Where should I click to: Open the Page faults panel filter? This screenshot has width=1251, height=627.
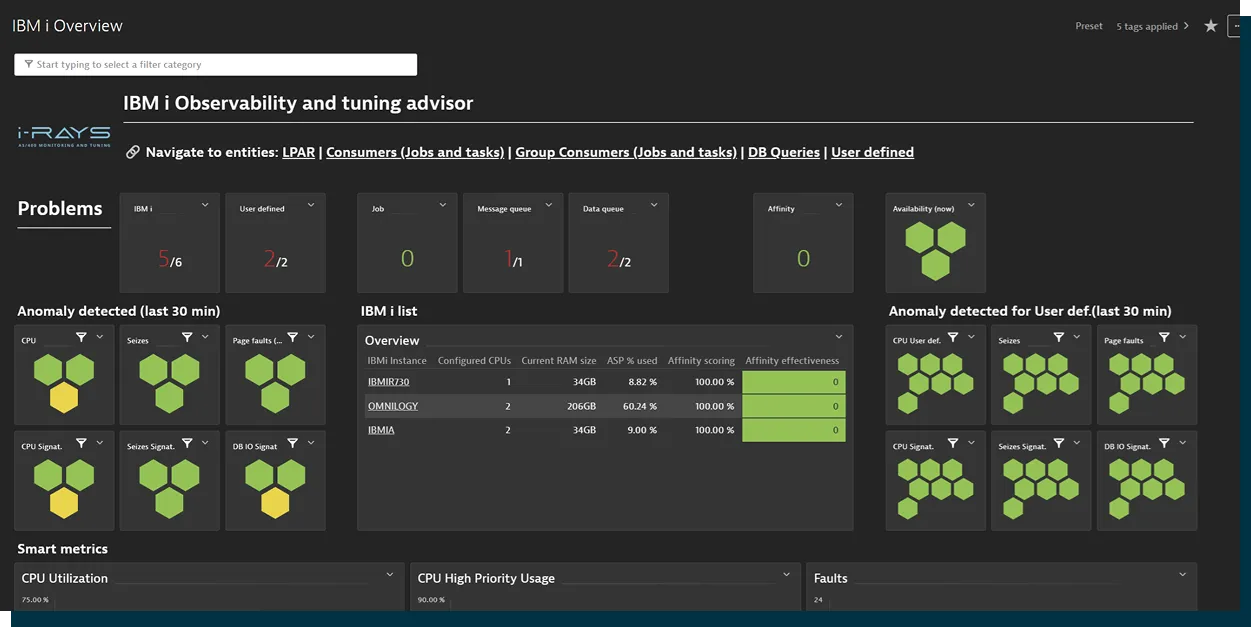[292, 337]
